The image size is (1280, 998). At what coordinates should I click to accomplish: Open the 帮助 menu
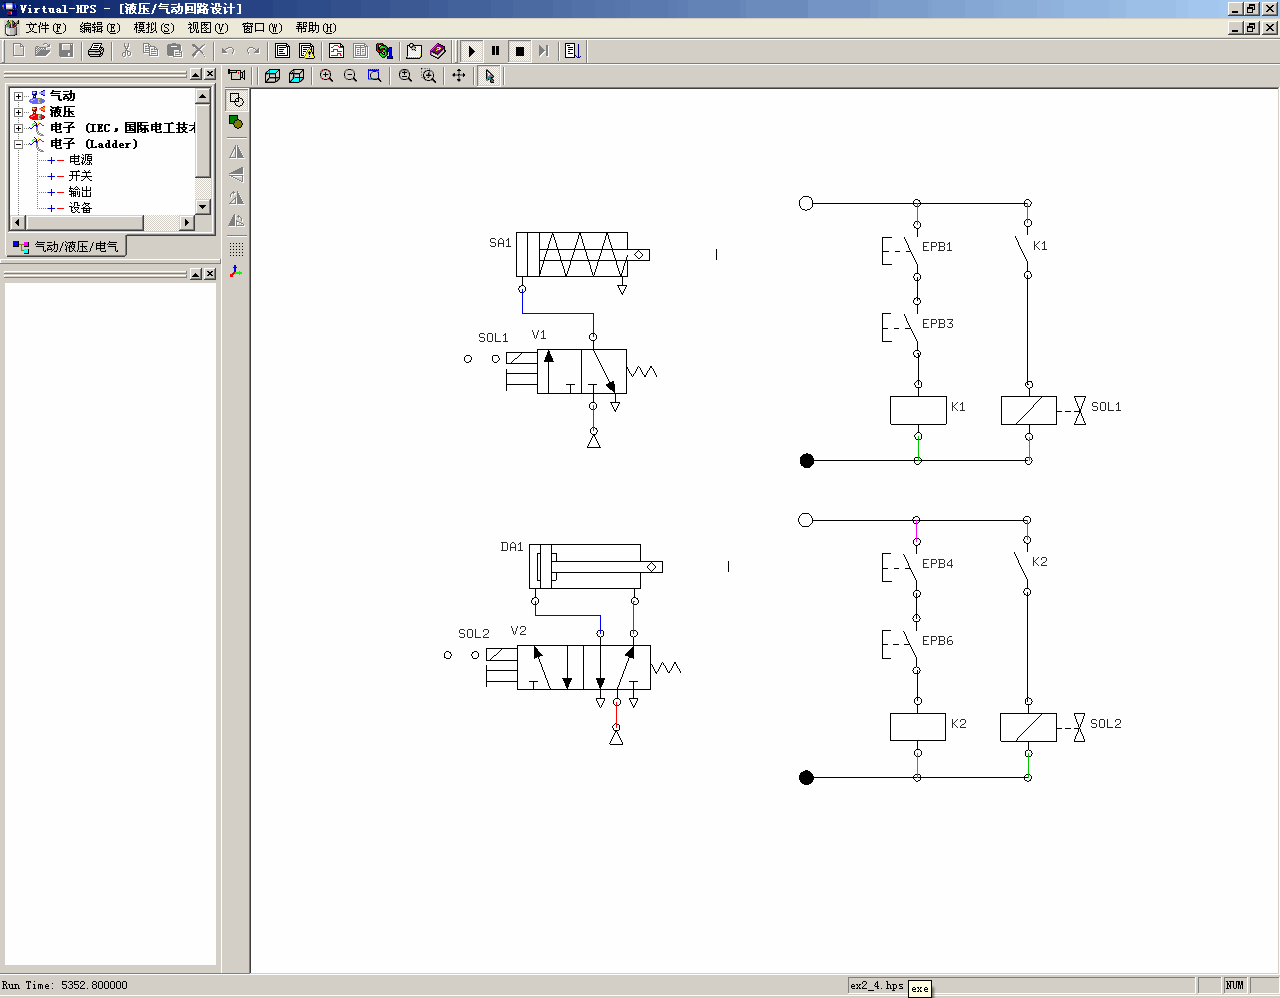[x=315, y=28]
